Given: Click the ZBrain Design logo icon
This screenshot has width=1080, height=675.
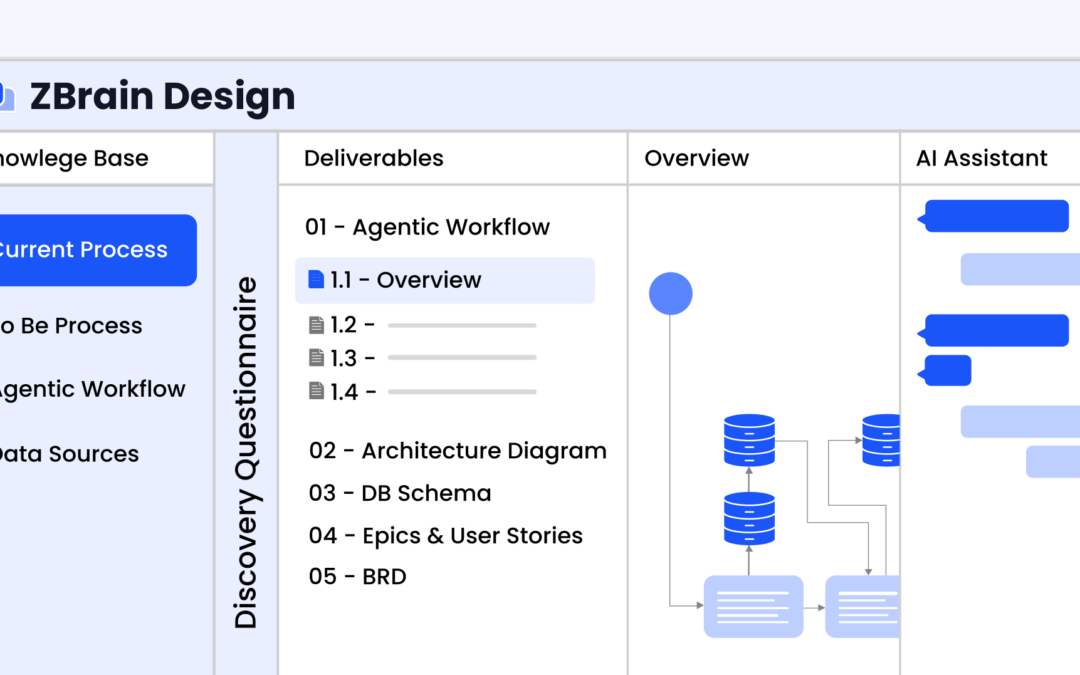Looking at the screenshot, I should pyautogui.click(x=7, y=96).
